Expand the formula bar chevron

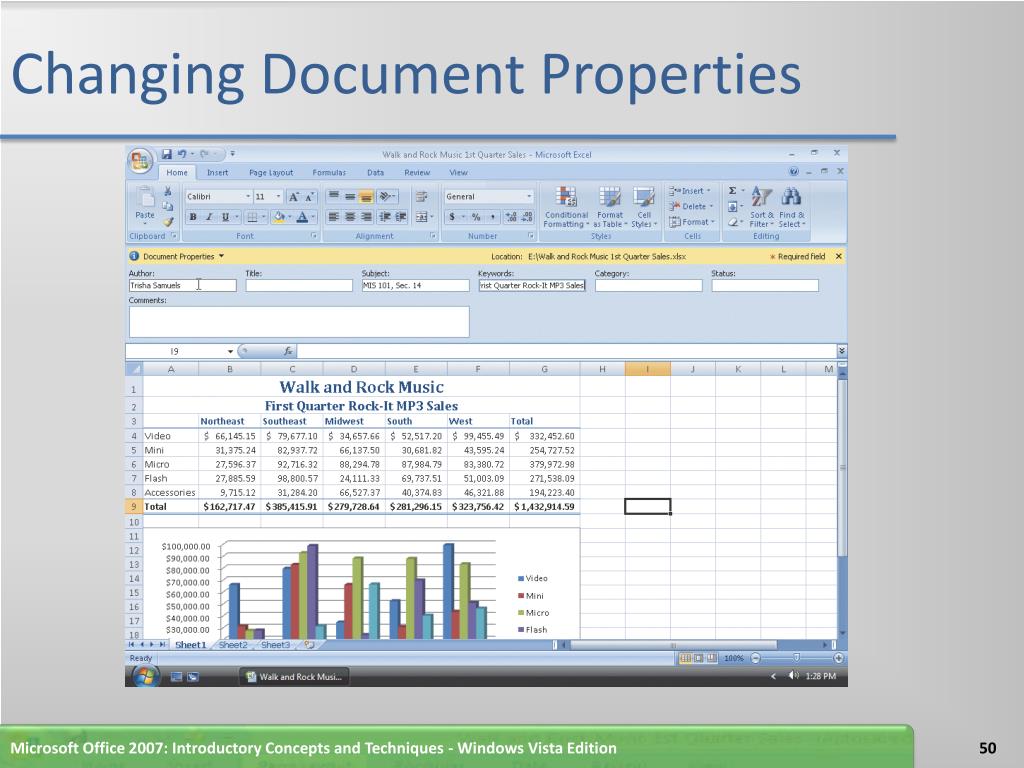click(842, 351)
